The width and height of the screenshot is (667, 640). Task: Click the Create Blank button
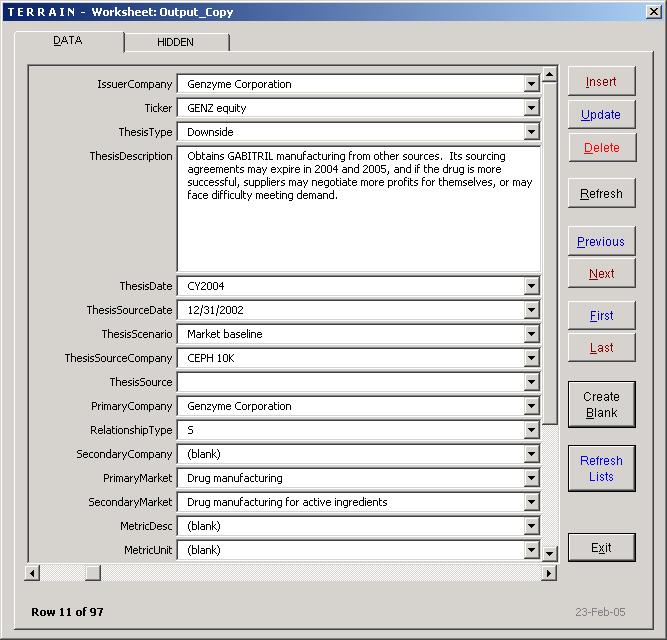tap(601, 404)
